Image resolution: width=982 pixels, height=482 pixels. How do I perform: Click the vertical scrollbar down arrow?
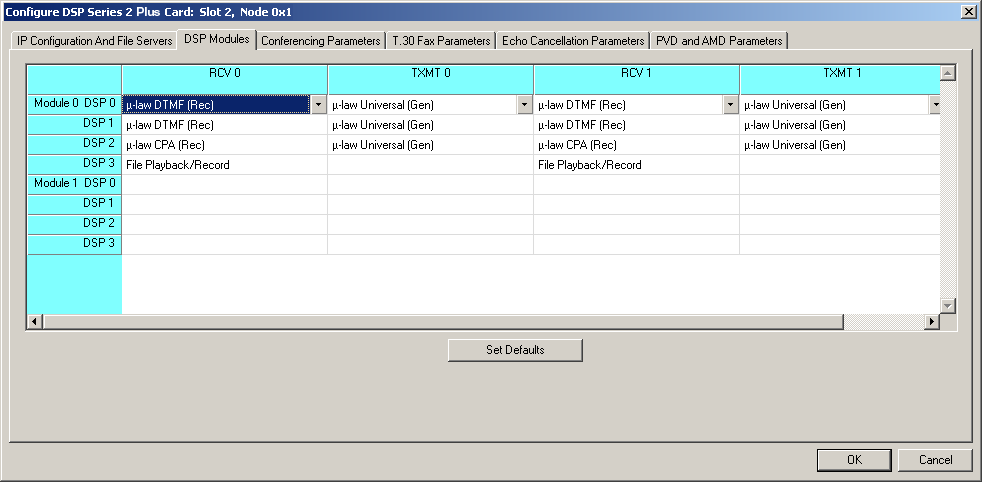[948, 305]
